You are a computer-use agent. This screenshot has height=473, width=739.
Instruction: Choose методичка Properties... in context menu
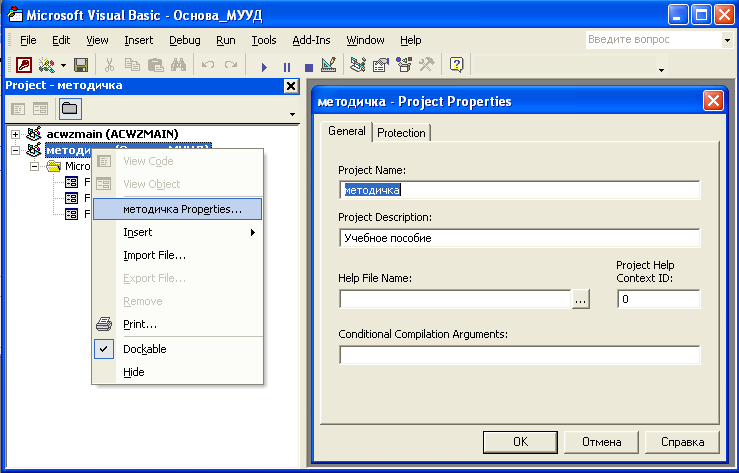177,209
